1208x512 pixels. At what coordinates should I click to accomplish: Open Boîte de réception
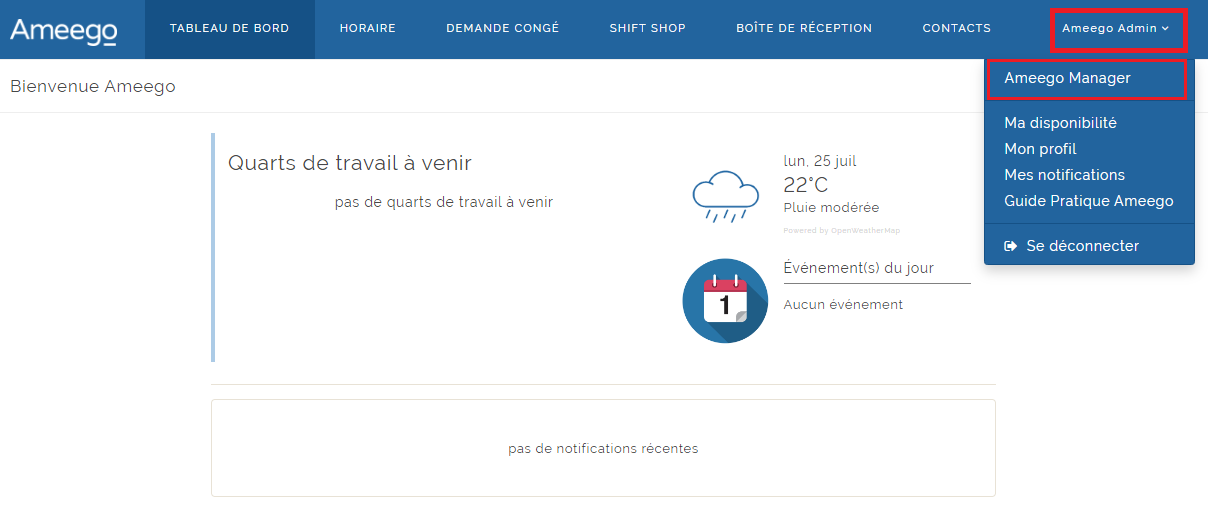pyautogui.click(x=803, y=29)
